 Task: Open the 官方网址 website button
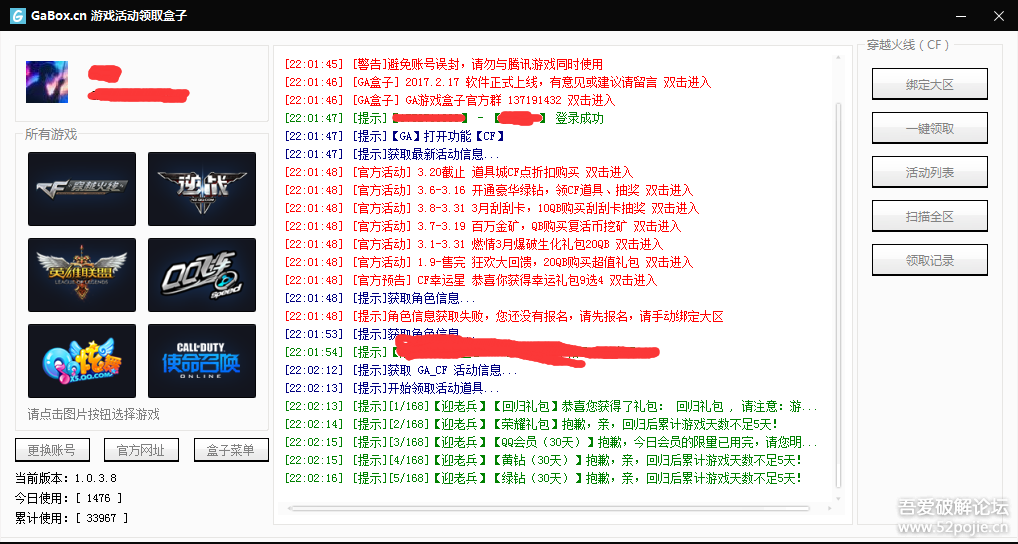point(141,450)
